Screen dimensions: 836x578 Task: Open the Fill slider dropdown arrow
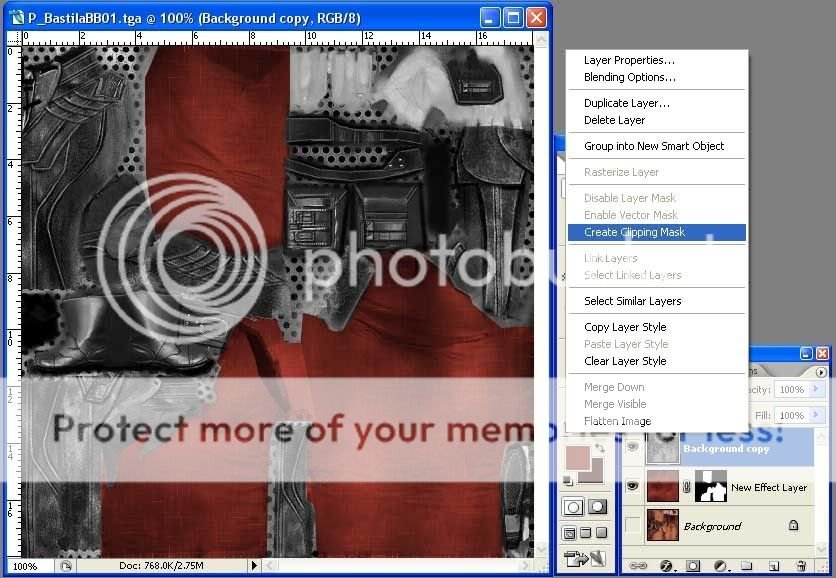click(x=816, y=415)
